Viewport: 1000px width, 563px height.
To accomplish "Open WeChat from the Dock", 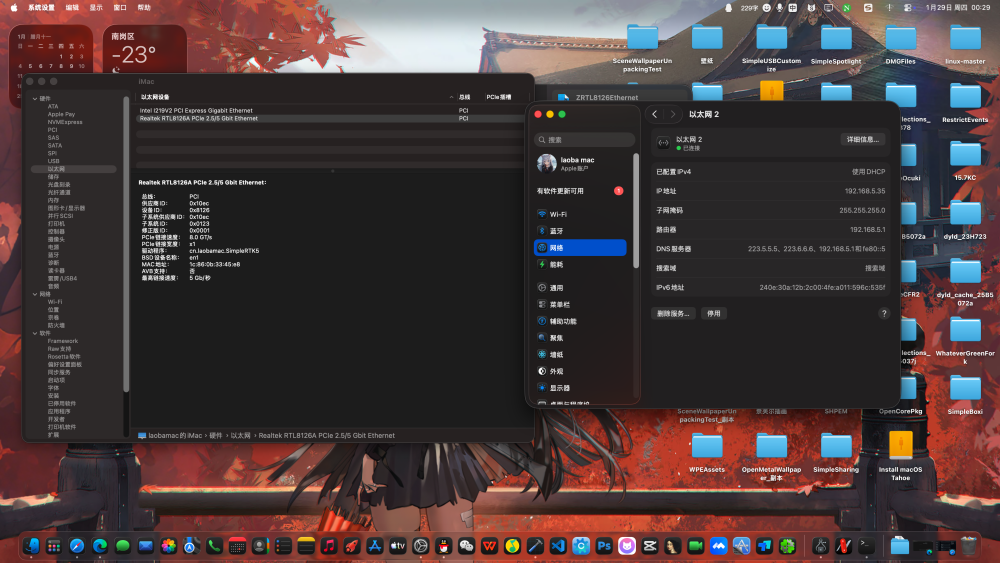I will tap(466, 546).
